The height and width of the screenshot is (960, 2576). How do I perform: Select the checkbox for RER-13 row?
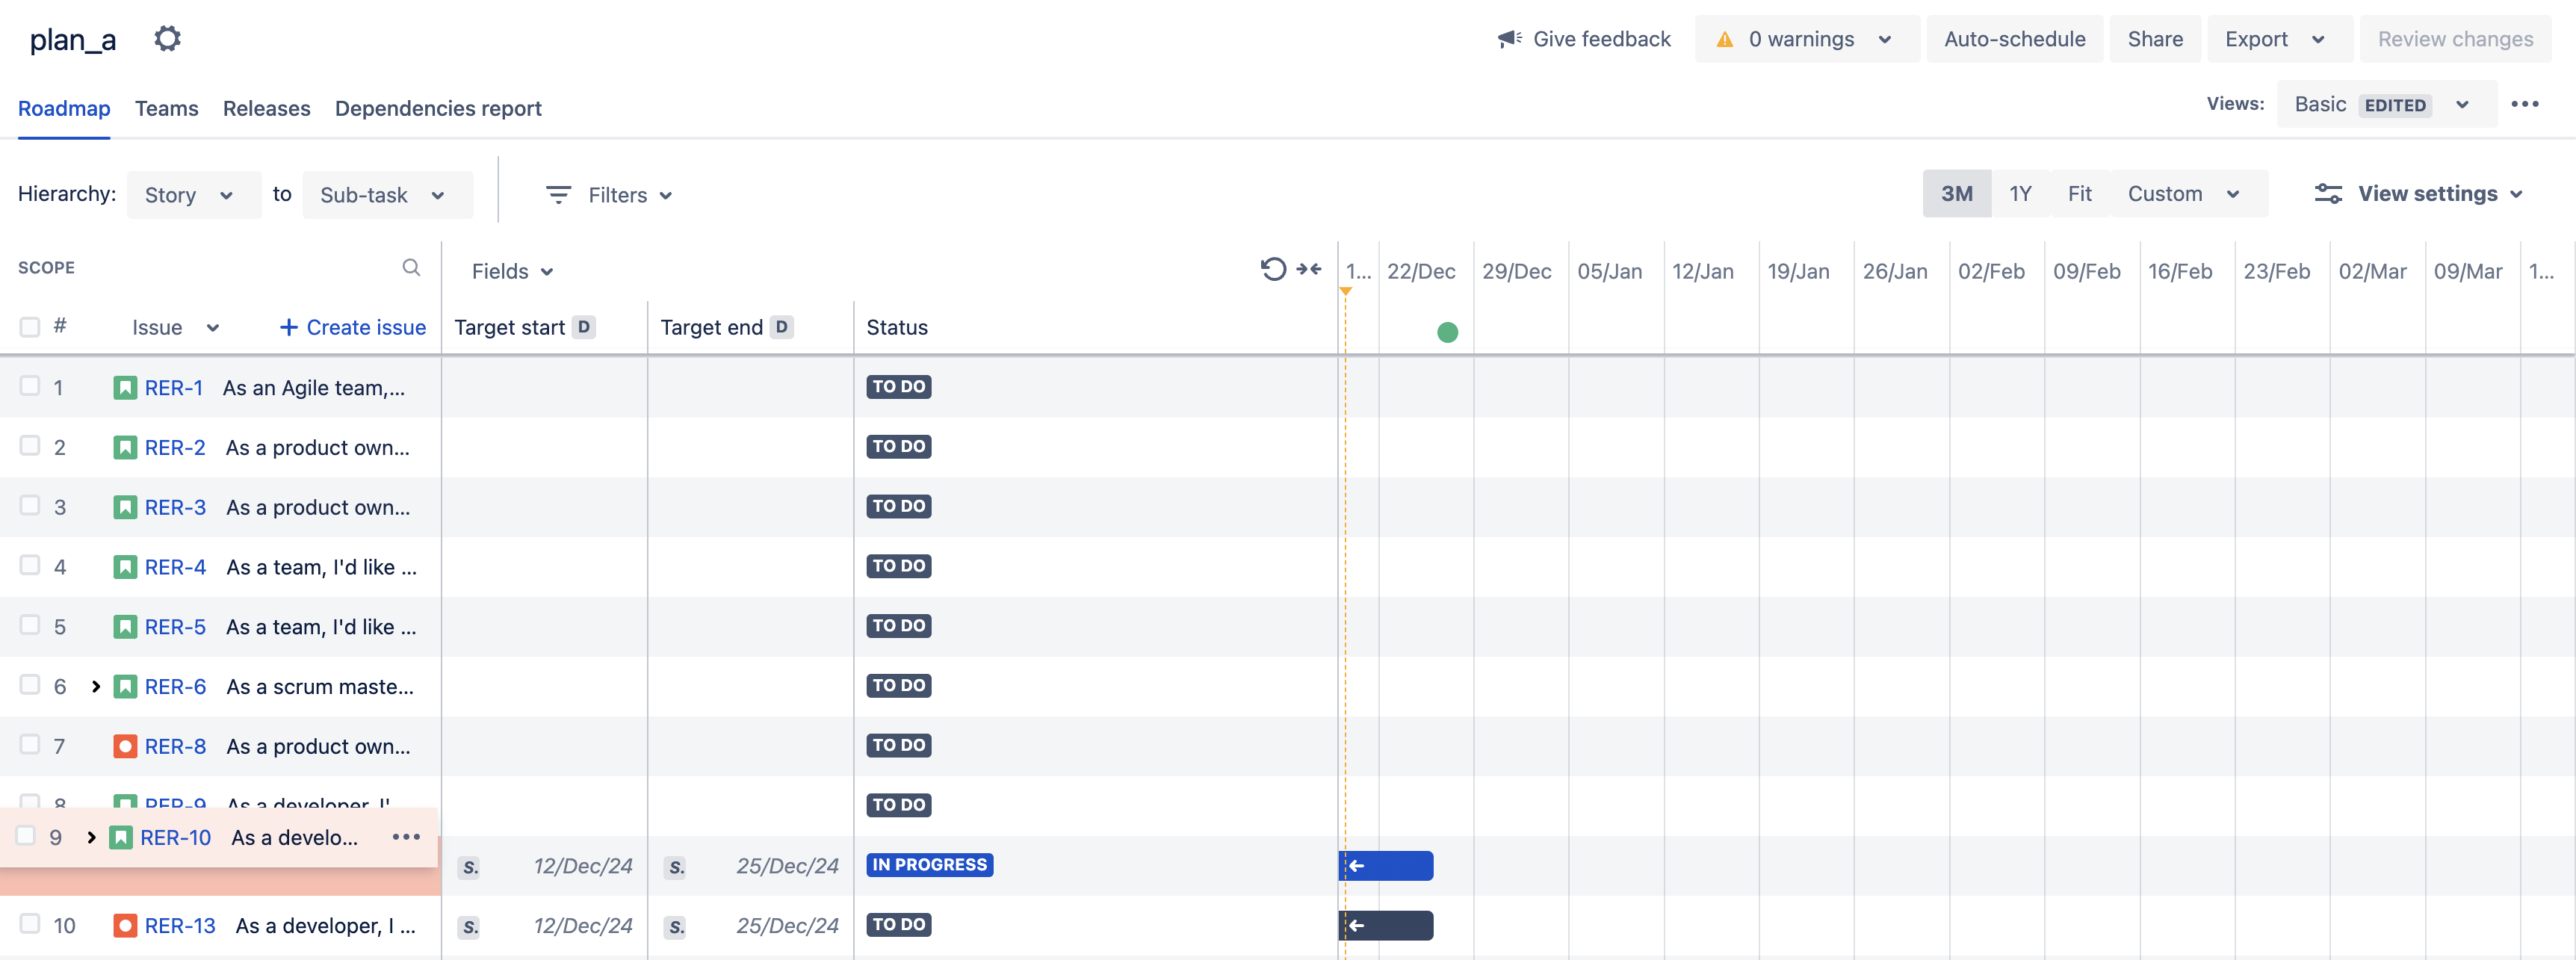click(30, 924)
